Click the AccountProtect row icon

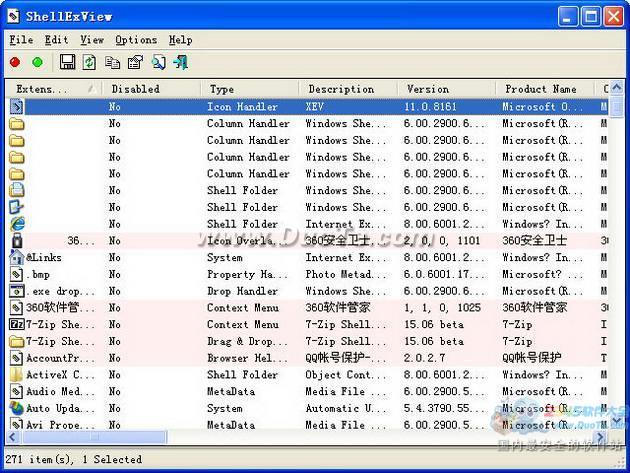click(17, 358)
